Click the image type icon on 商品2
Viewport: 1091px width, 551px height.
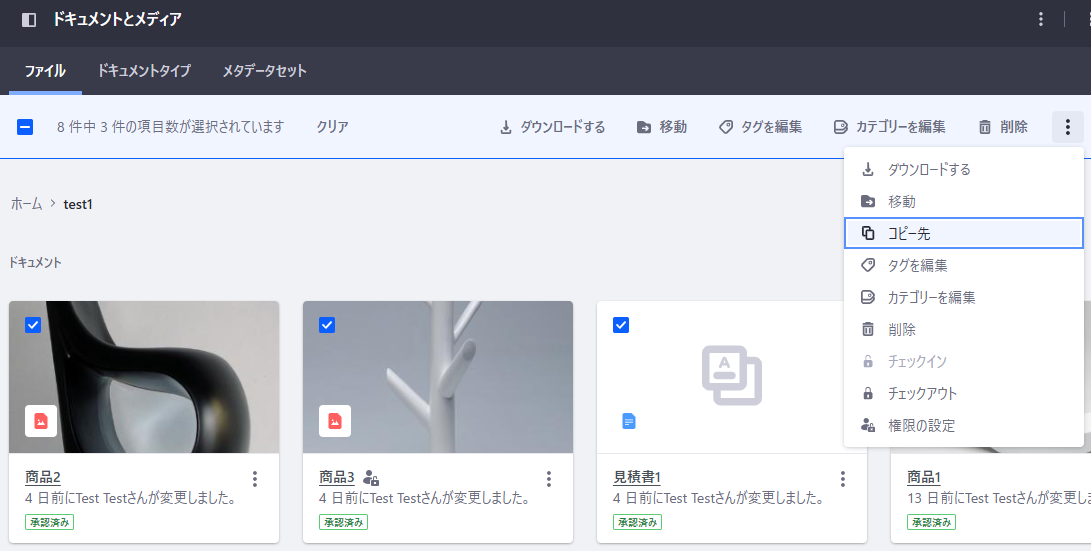pyautogui.click(x=41, y=421)
